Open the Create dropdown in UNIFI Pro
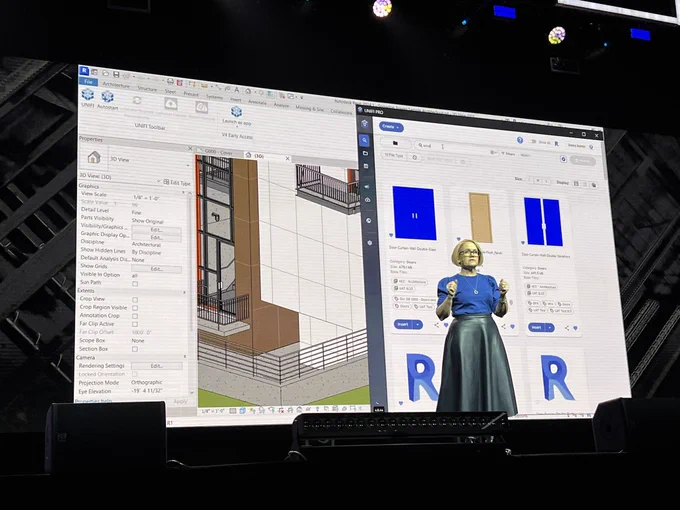Screen dimensions: 680x510 click(x=392, y=127)
